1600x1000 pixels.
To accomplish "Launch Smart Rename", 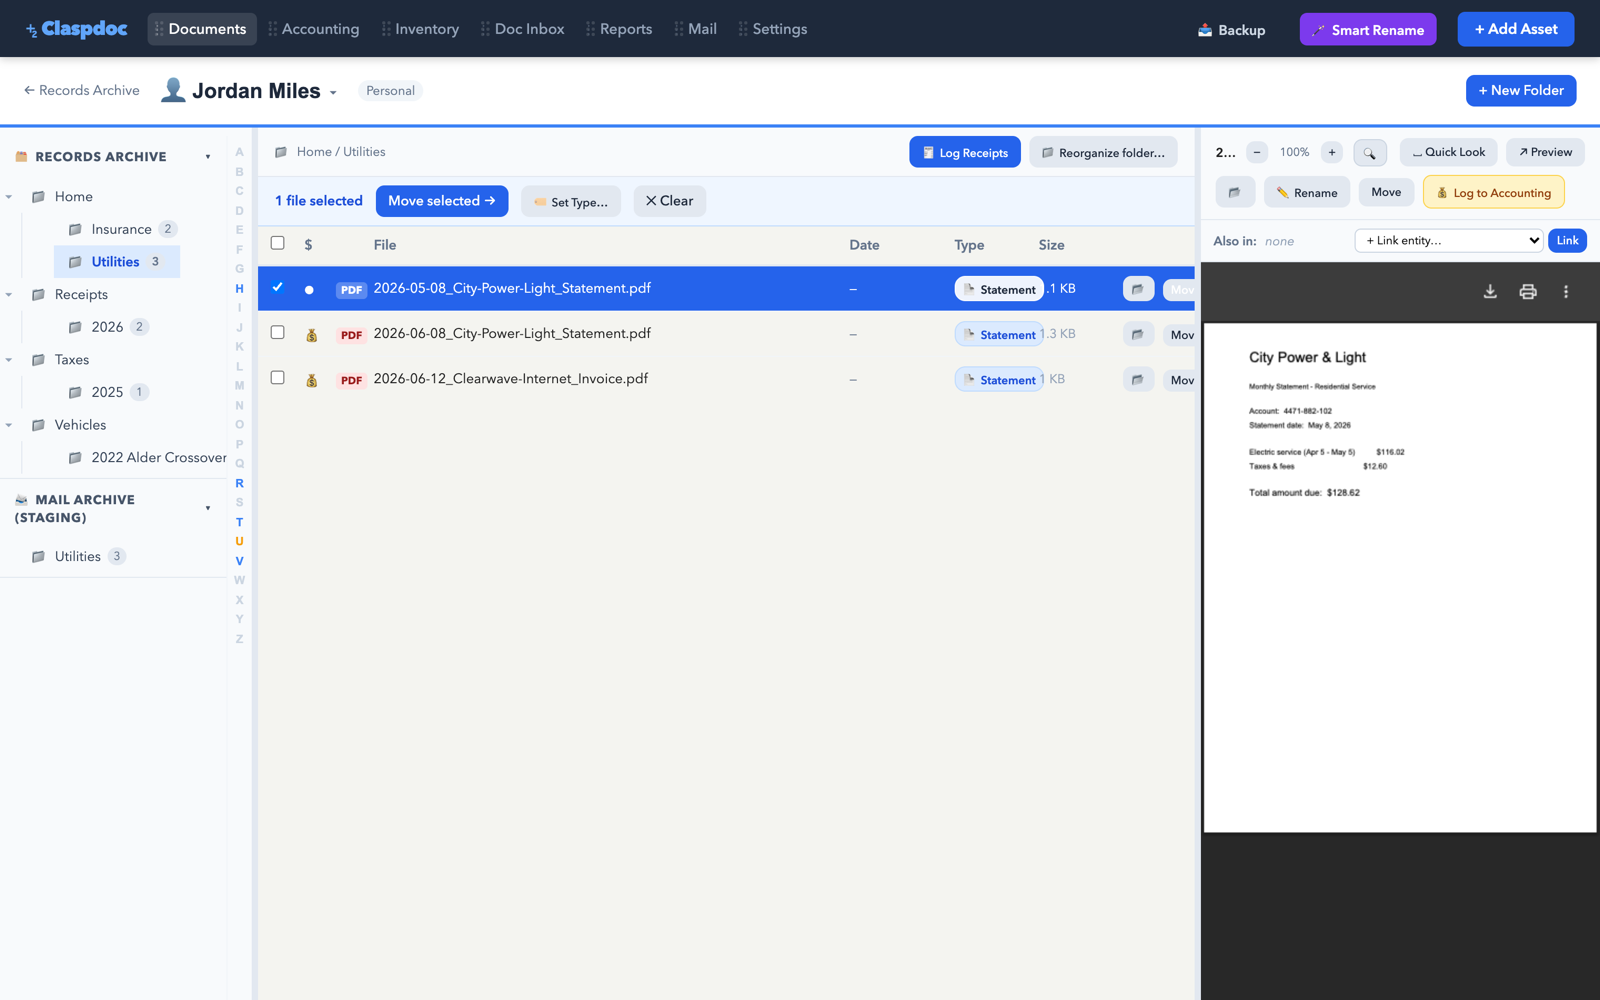I will (1368, 30).
